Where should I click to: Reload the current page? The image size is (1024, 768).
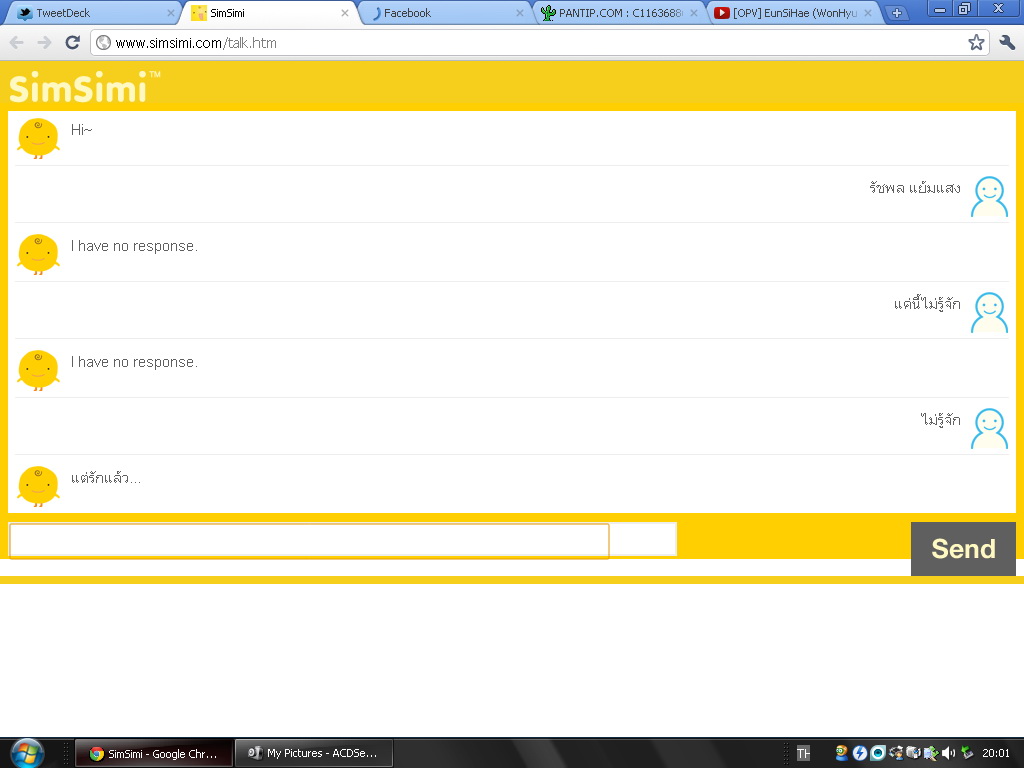pos(72,42)
